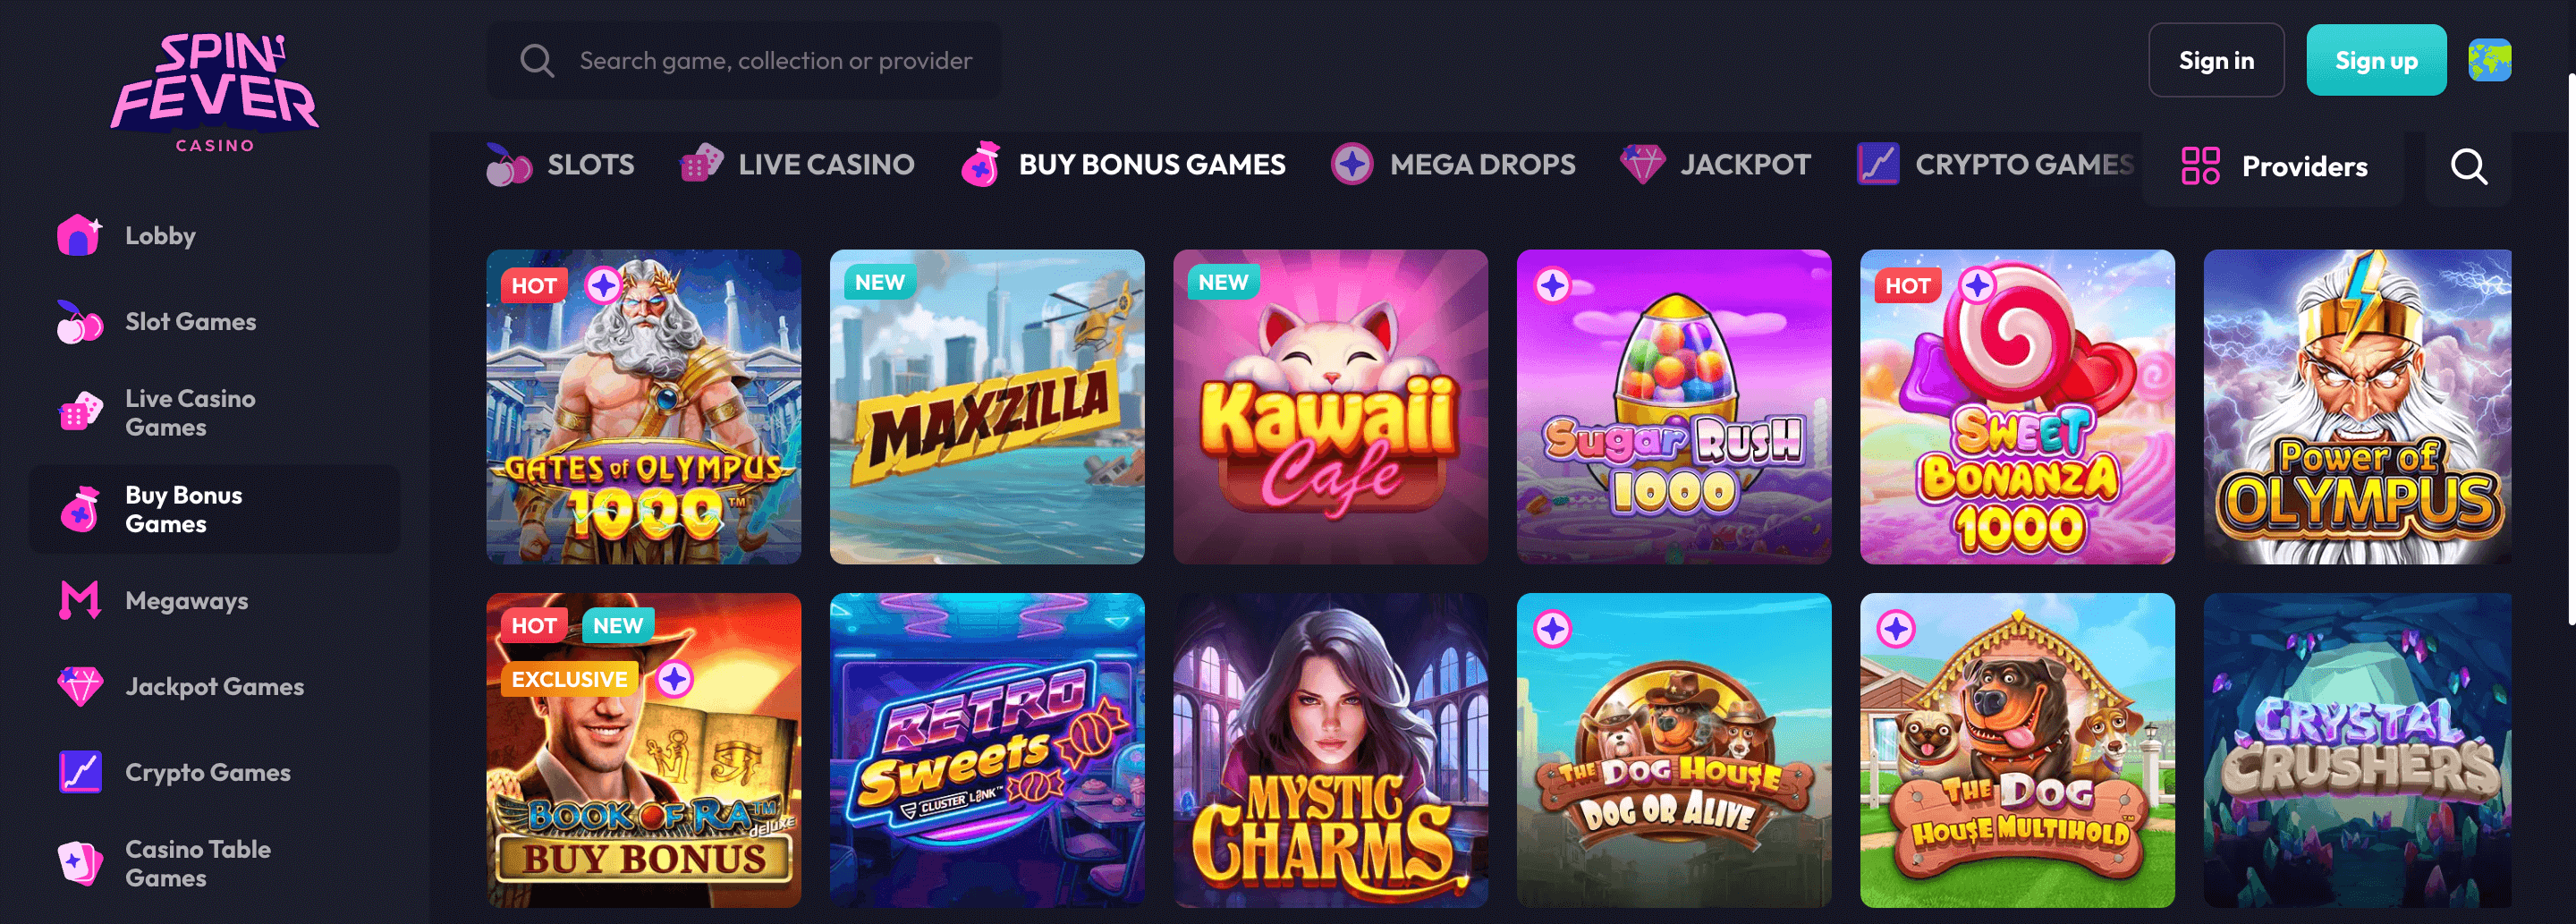Click the Jackpot Games diamond icon in sidebar
The width and height of the screenshot is (2576, 924).
(x=79, y=686)
